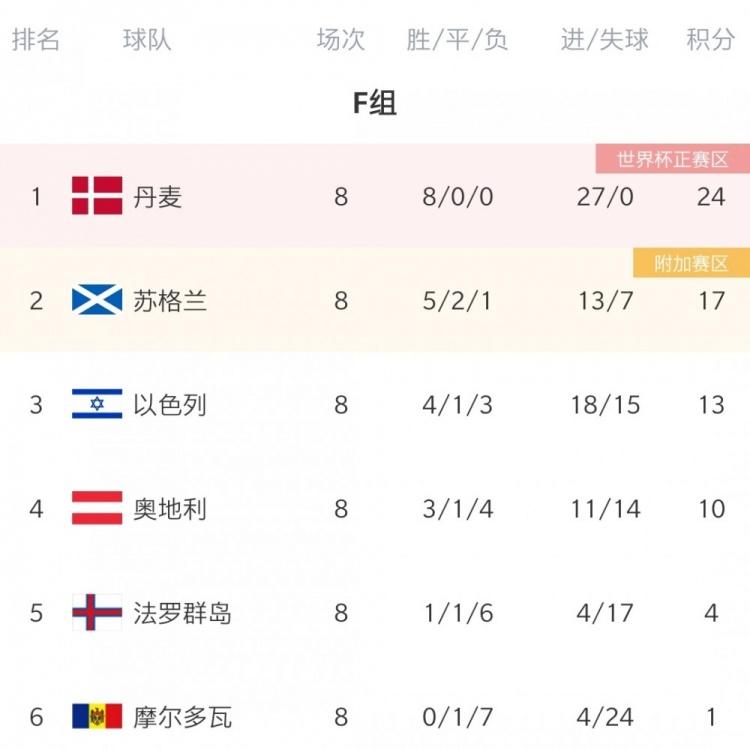Click the 球队 column header
Image resolution: width=750 pixels, height=750 pixels.
pyautogui.click(x=147, y=39)
